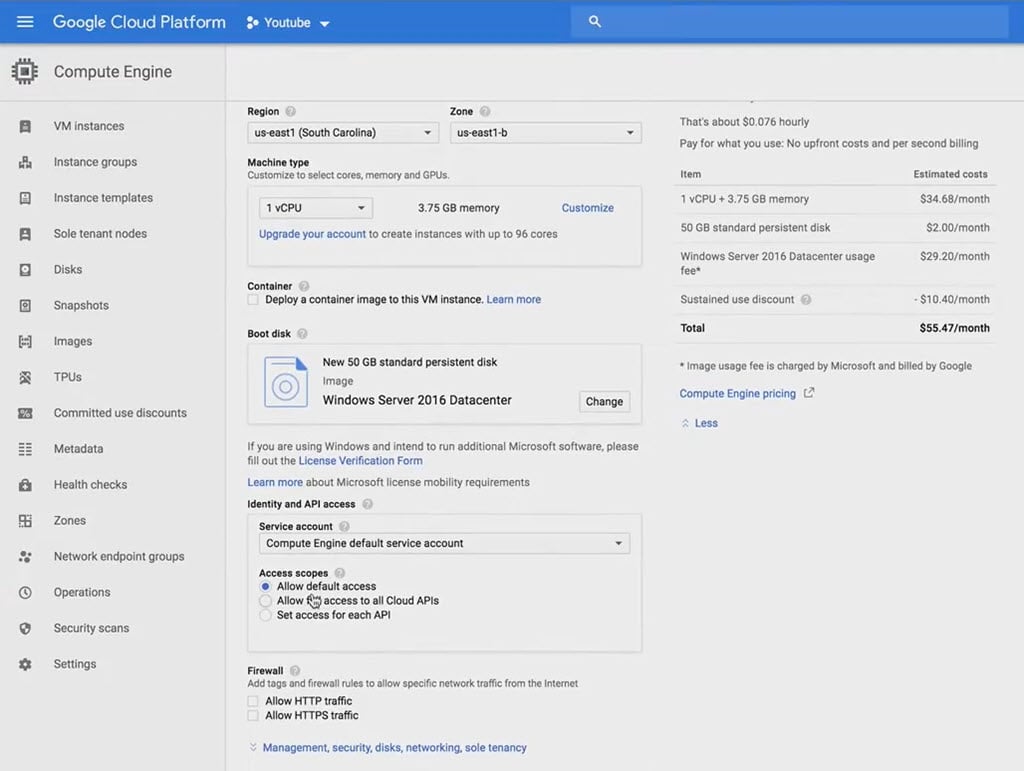Click the Change boot disk button
The image size is (1024, 771).
coord(604,401)
